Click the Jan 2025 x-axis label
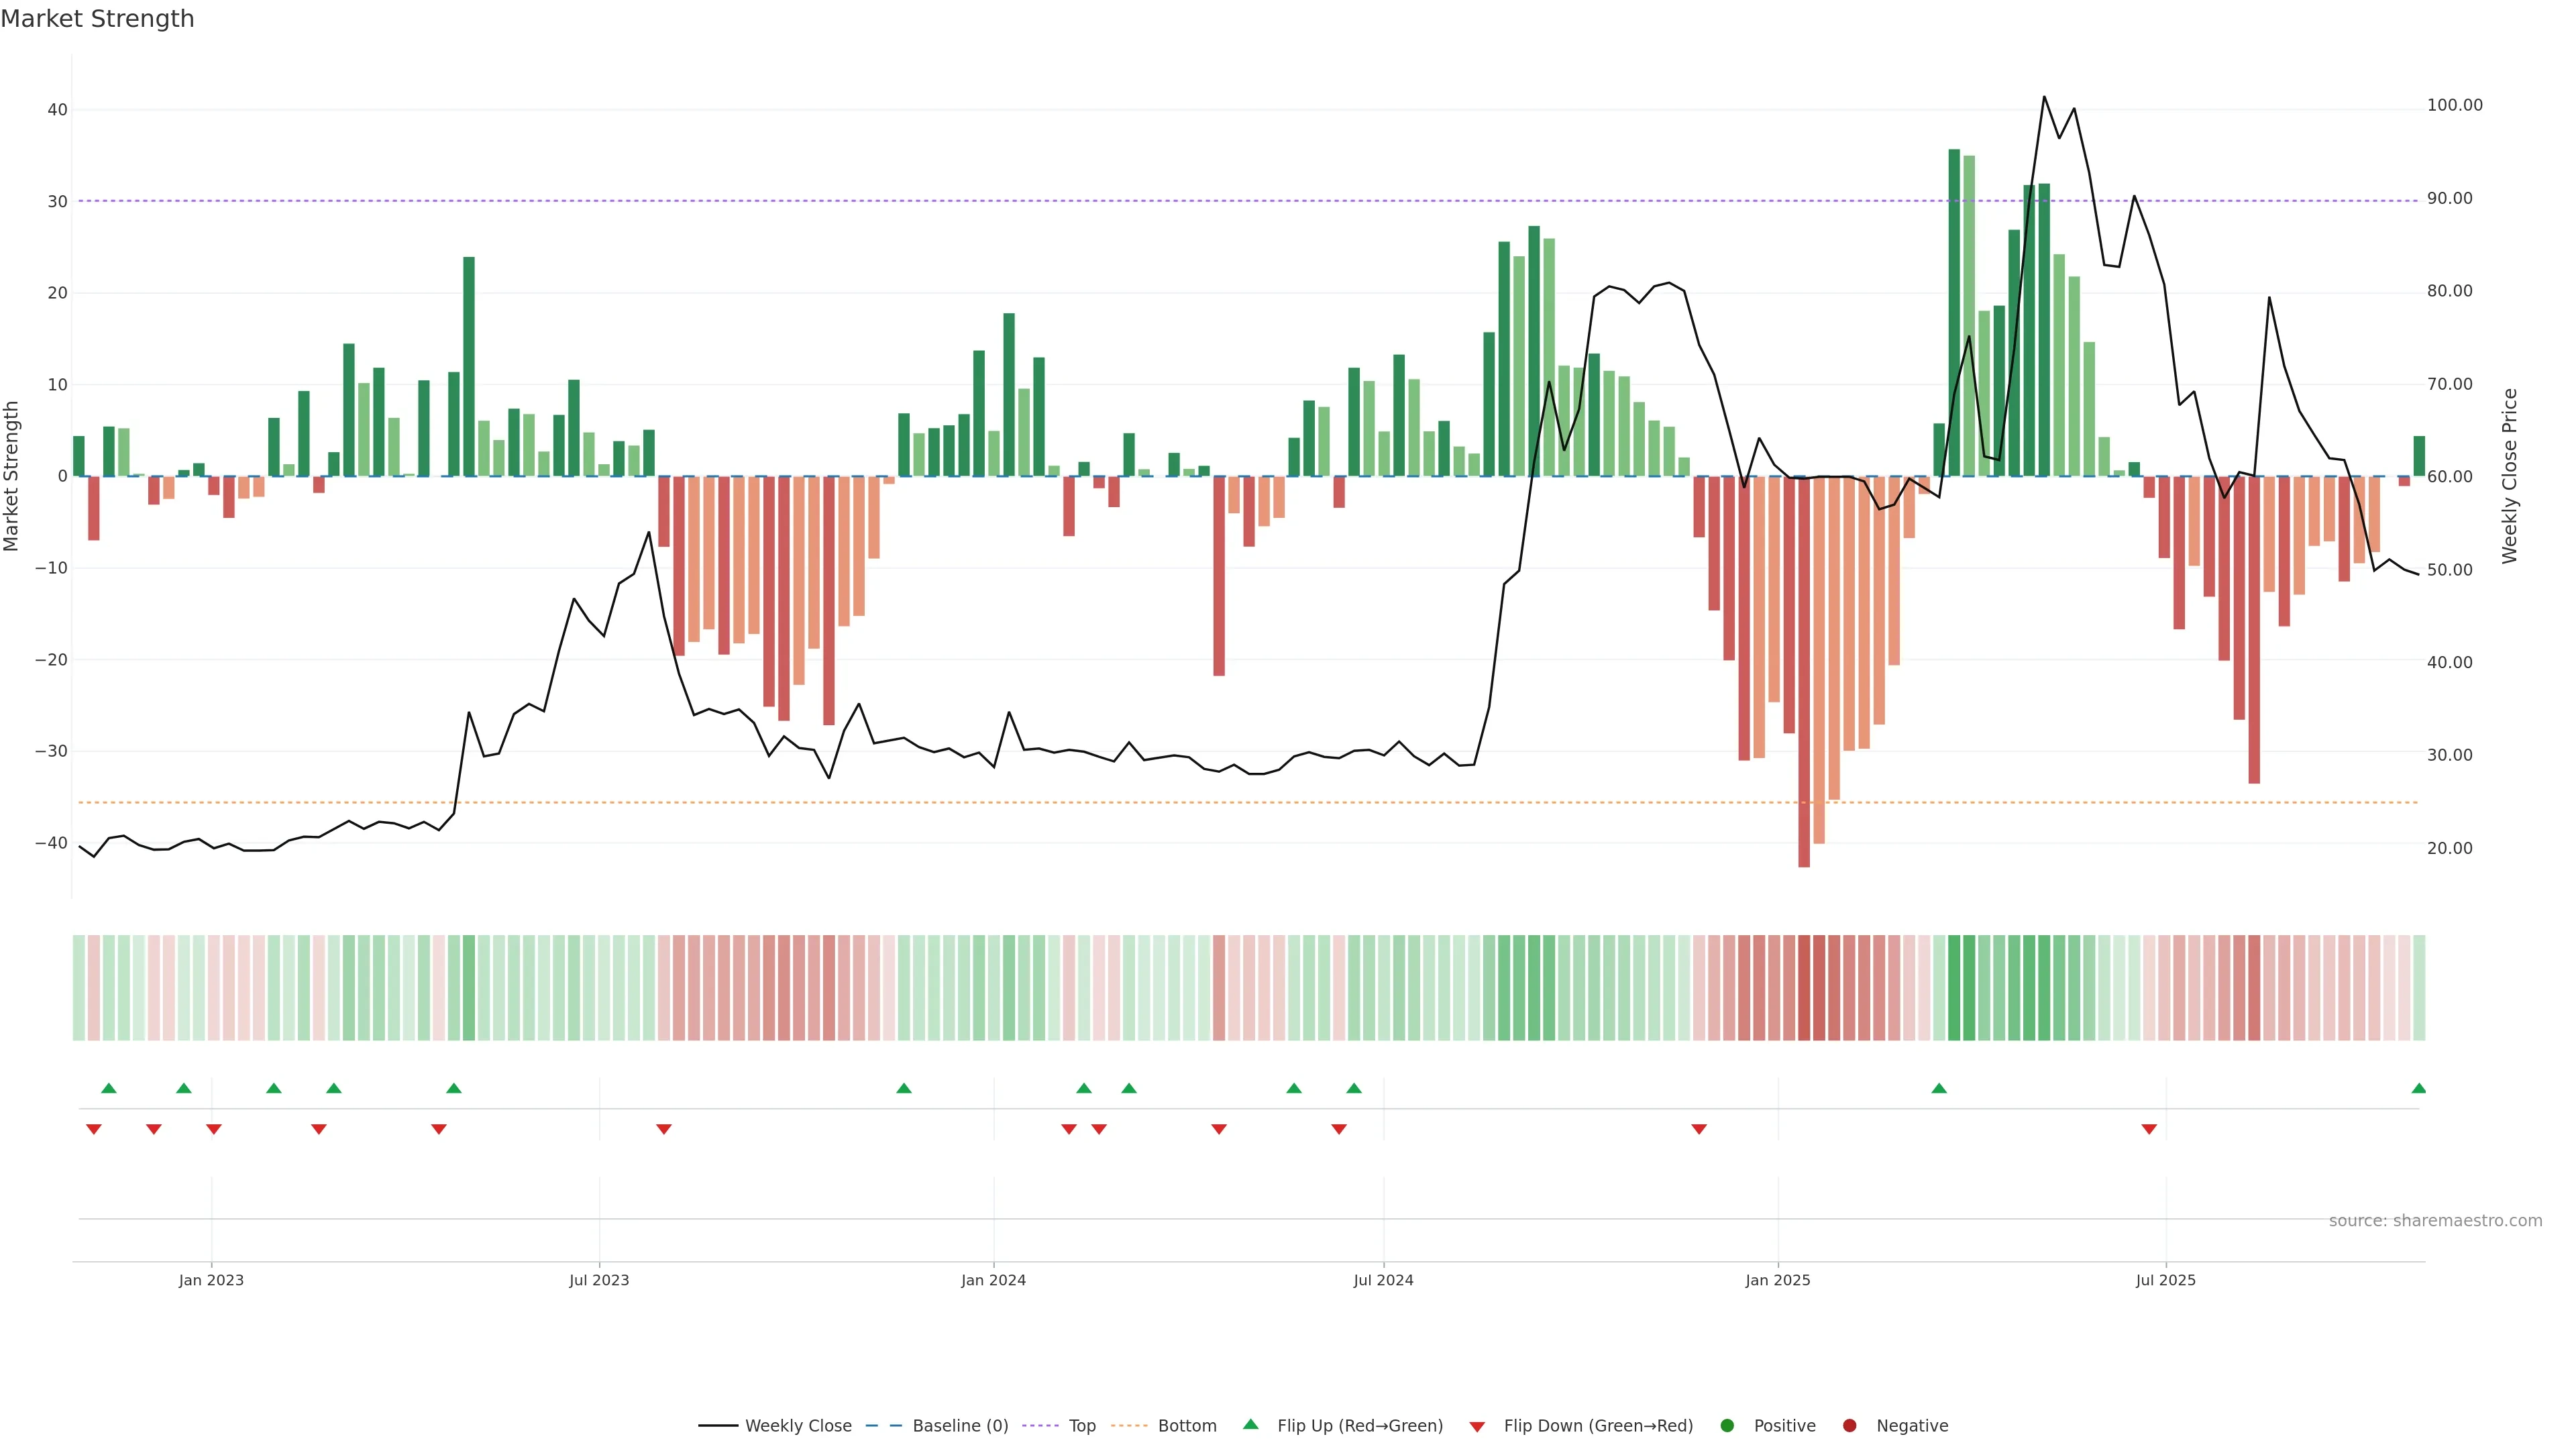 [1777, 1280]
